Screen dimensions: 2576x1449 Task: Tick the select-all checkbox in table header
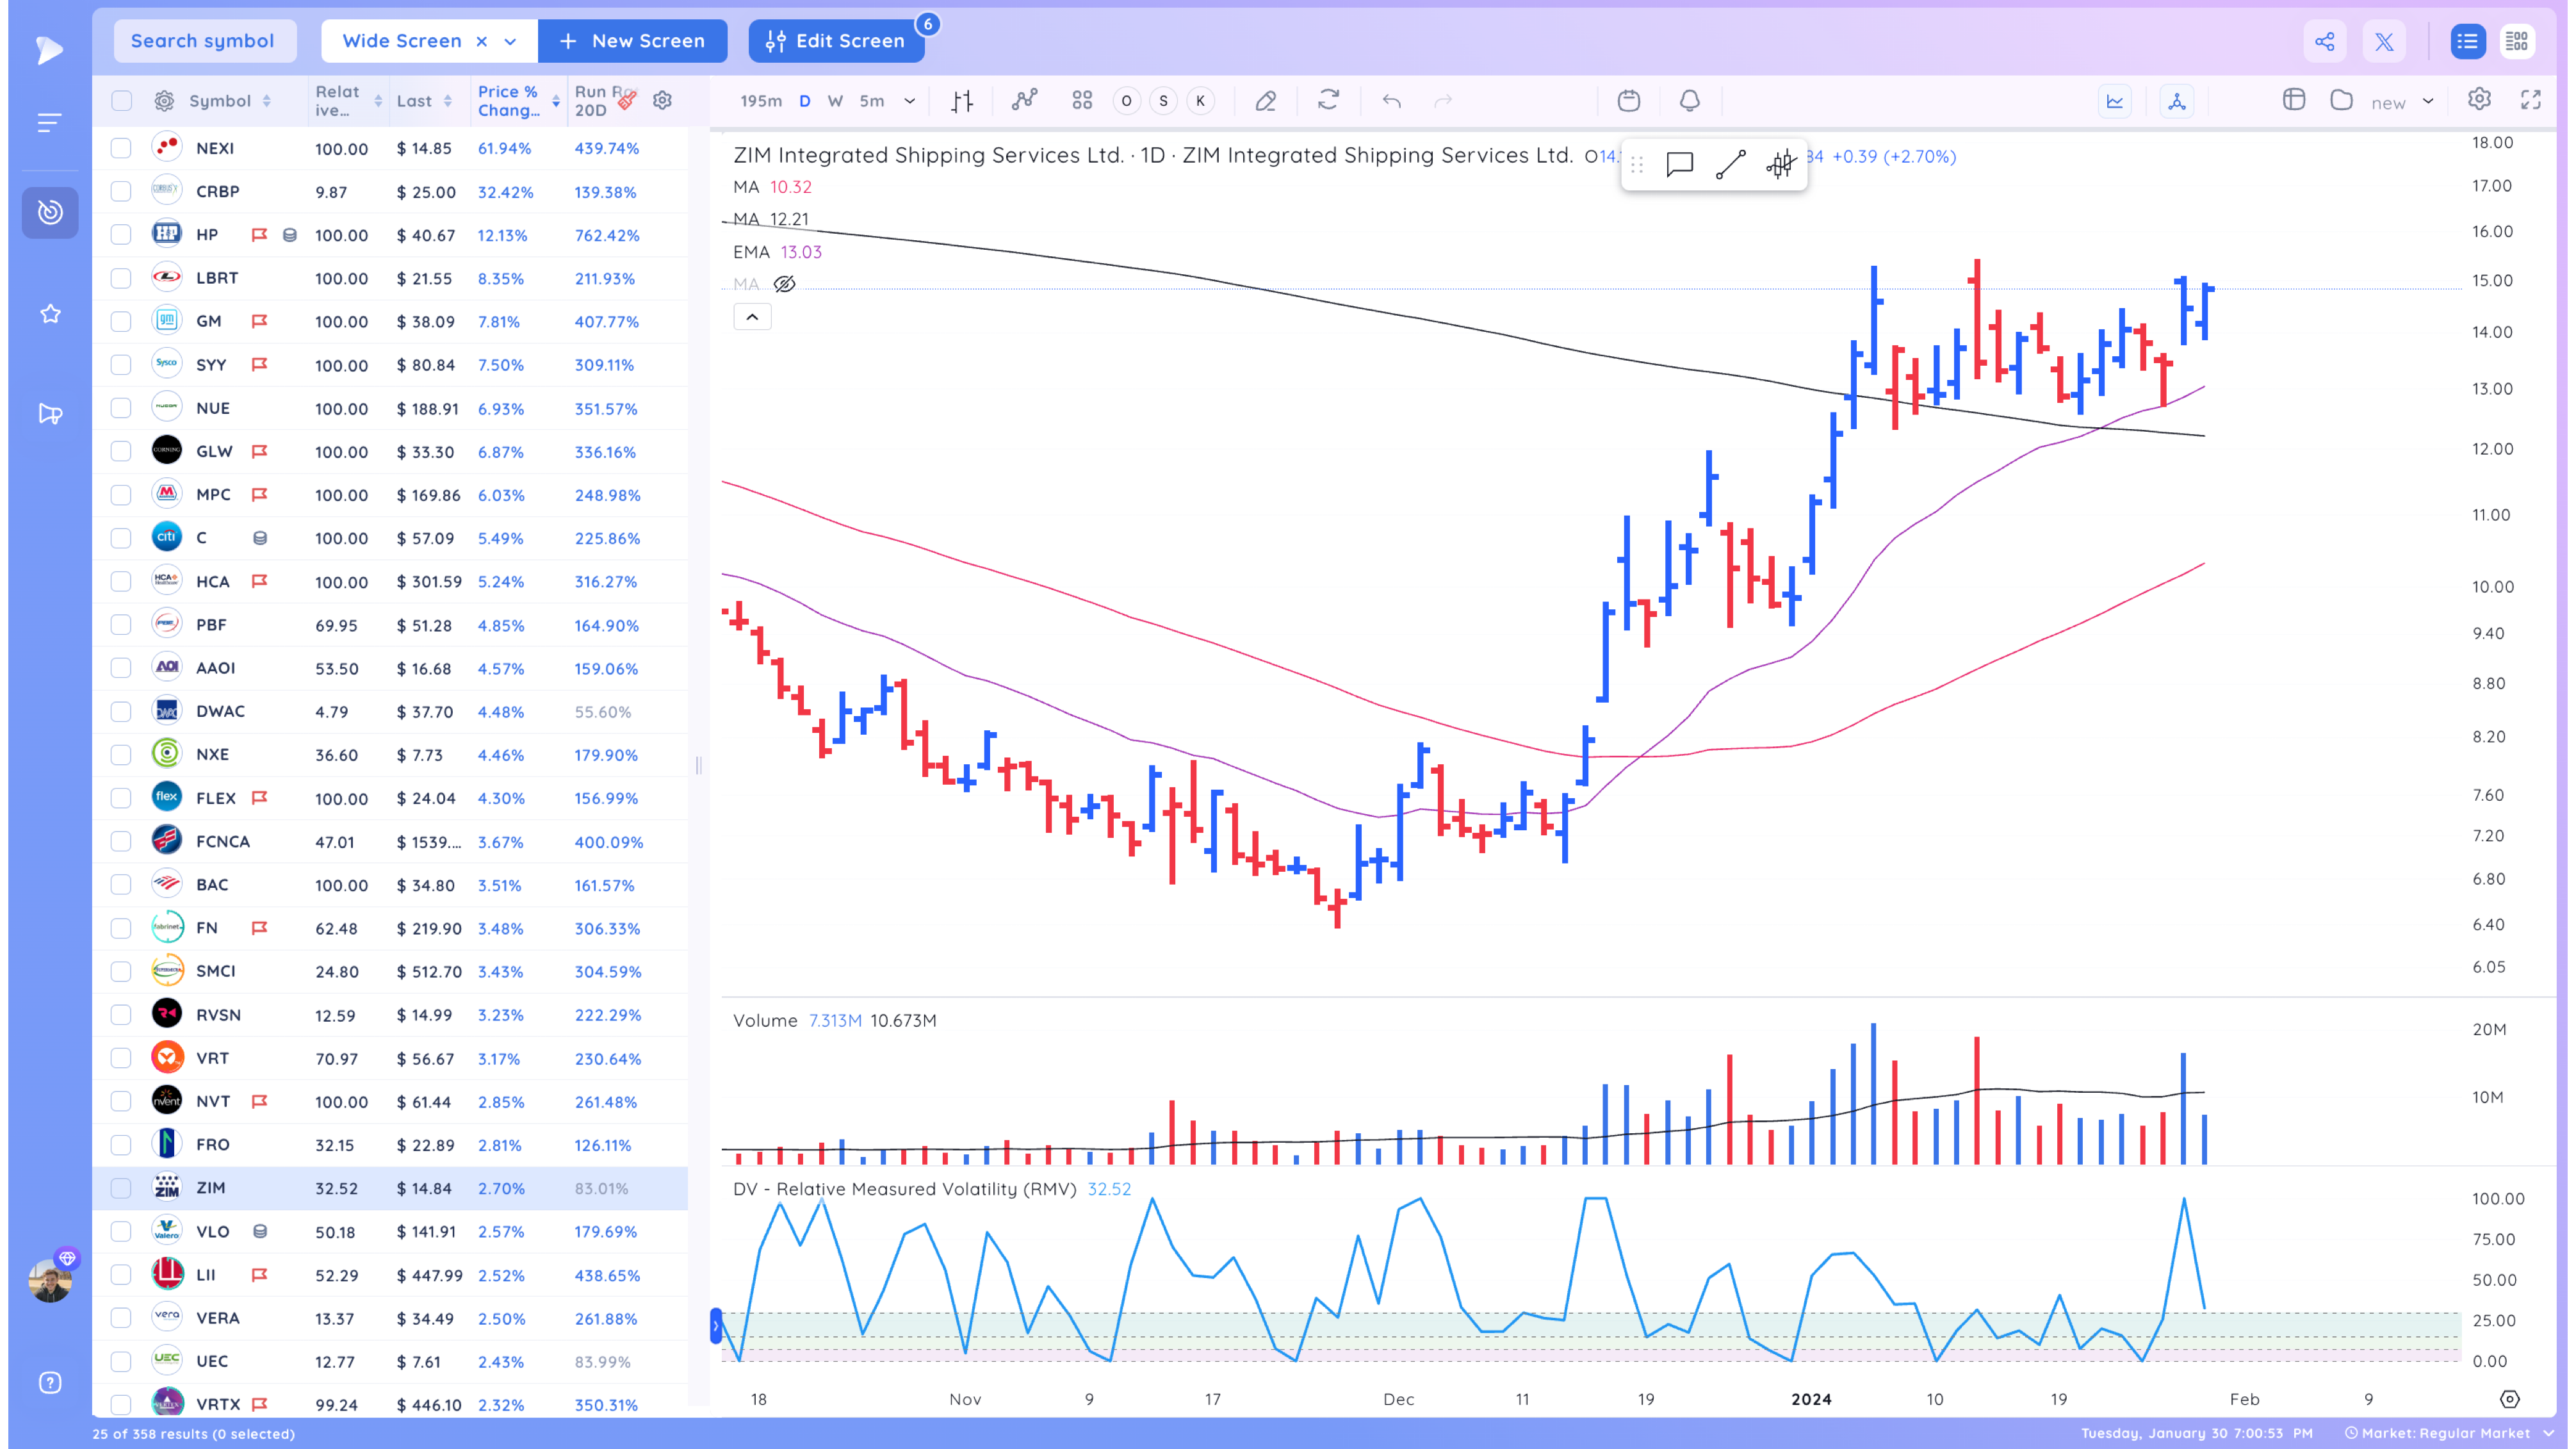tap(121, 101)
